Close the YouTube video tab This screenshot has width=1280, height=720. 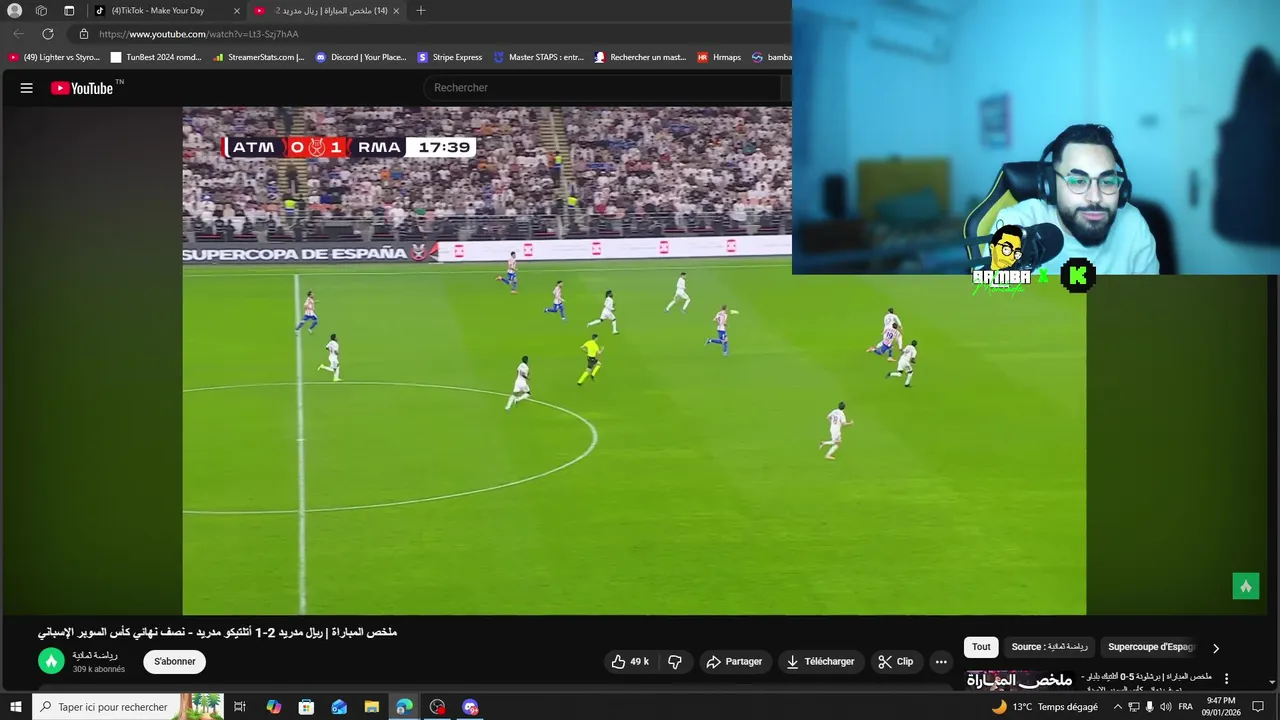[x=396, y=11]
